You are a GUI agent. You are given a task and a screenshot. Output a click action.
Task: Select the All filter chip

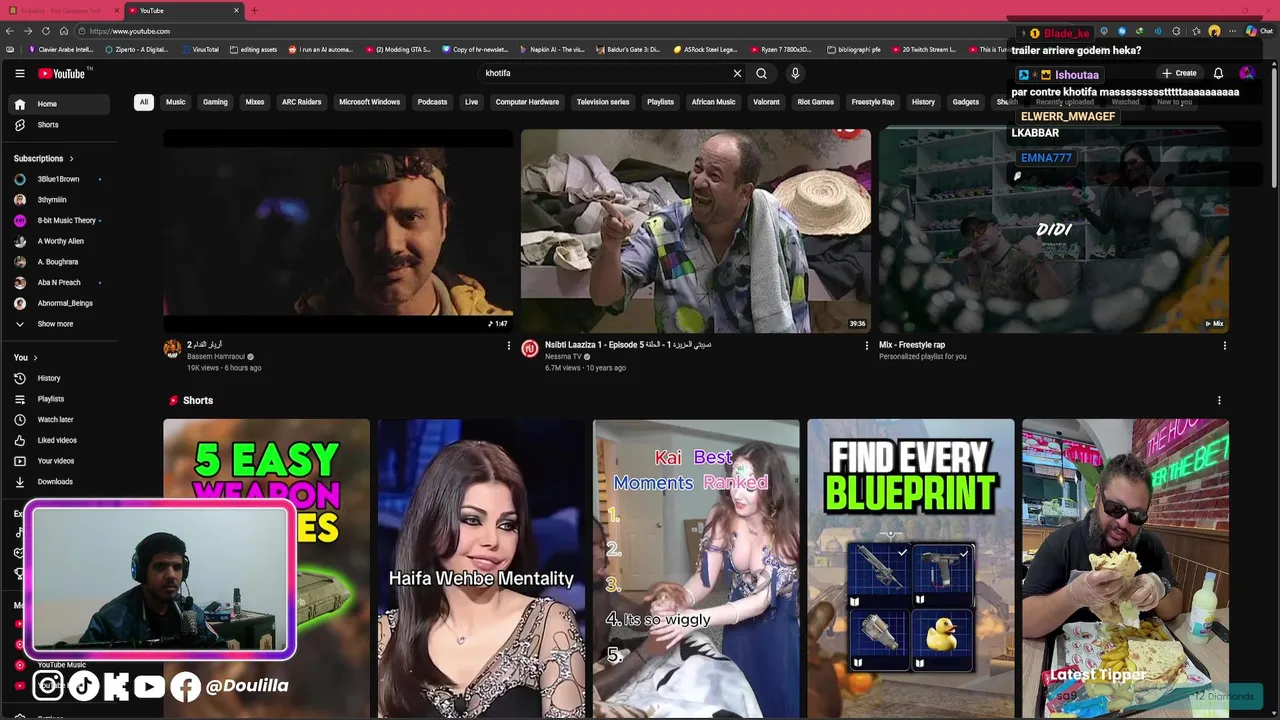[x=144, y=102]
